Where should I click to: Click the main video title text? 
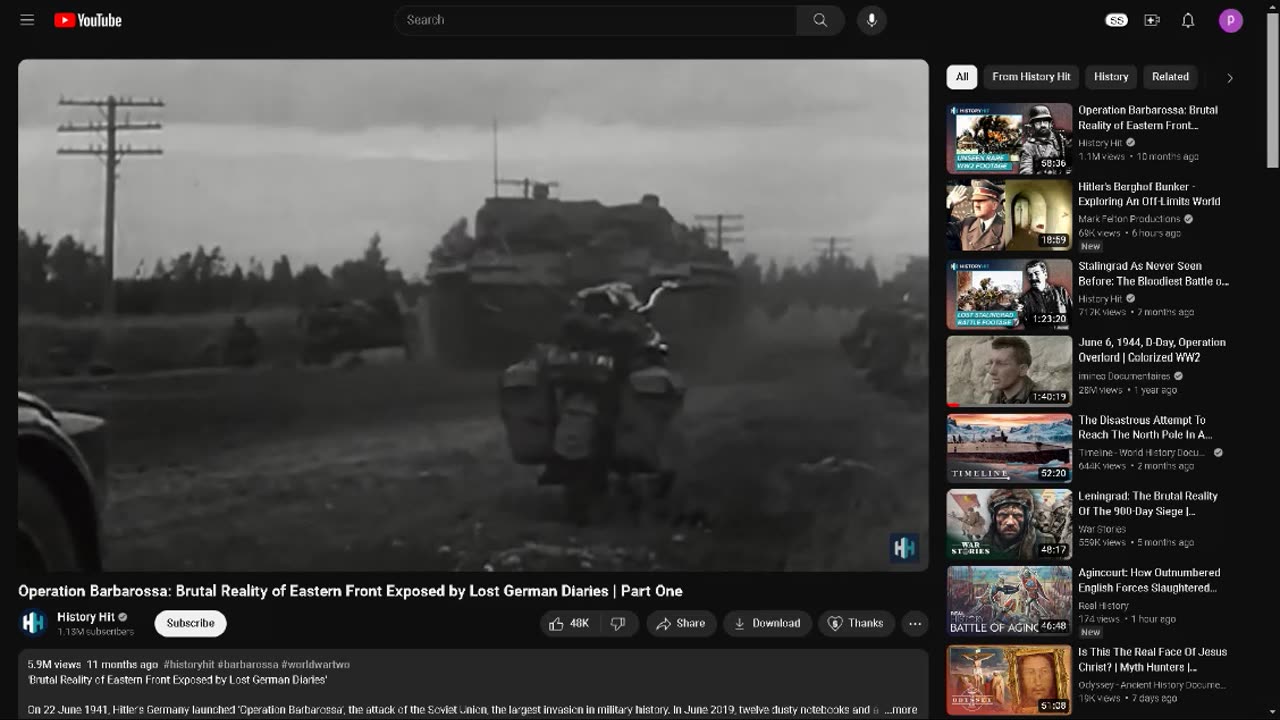coord(350,591)
